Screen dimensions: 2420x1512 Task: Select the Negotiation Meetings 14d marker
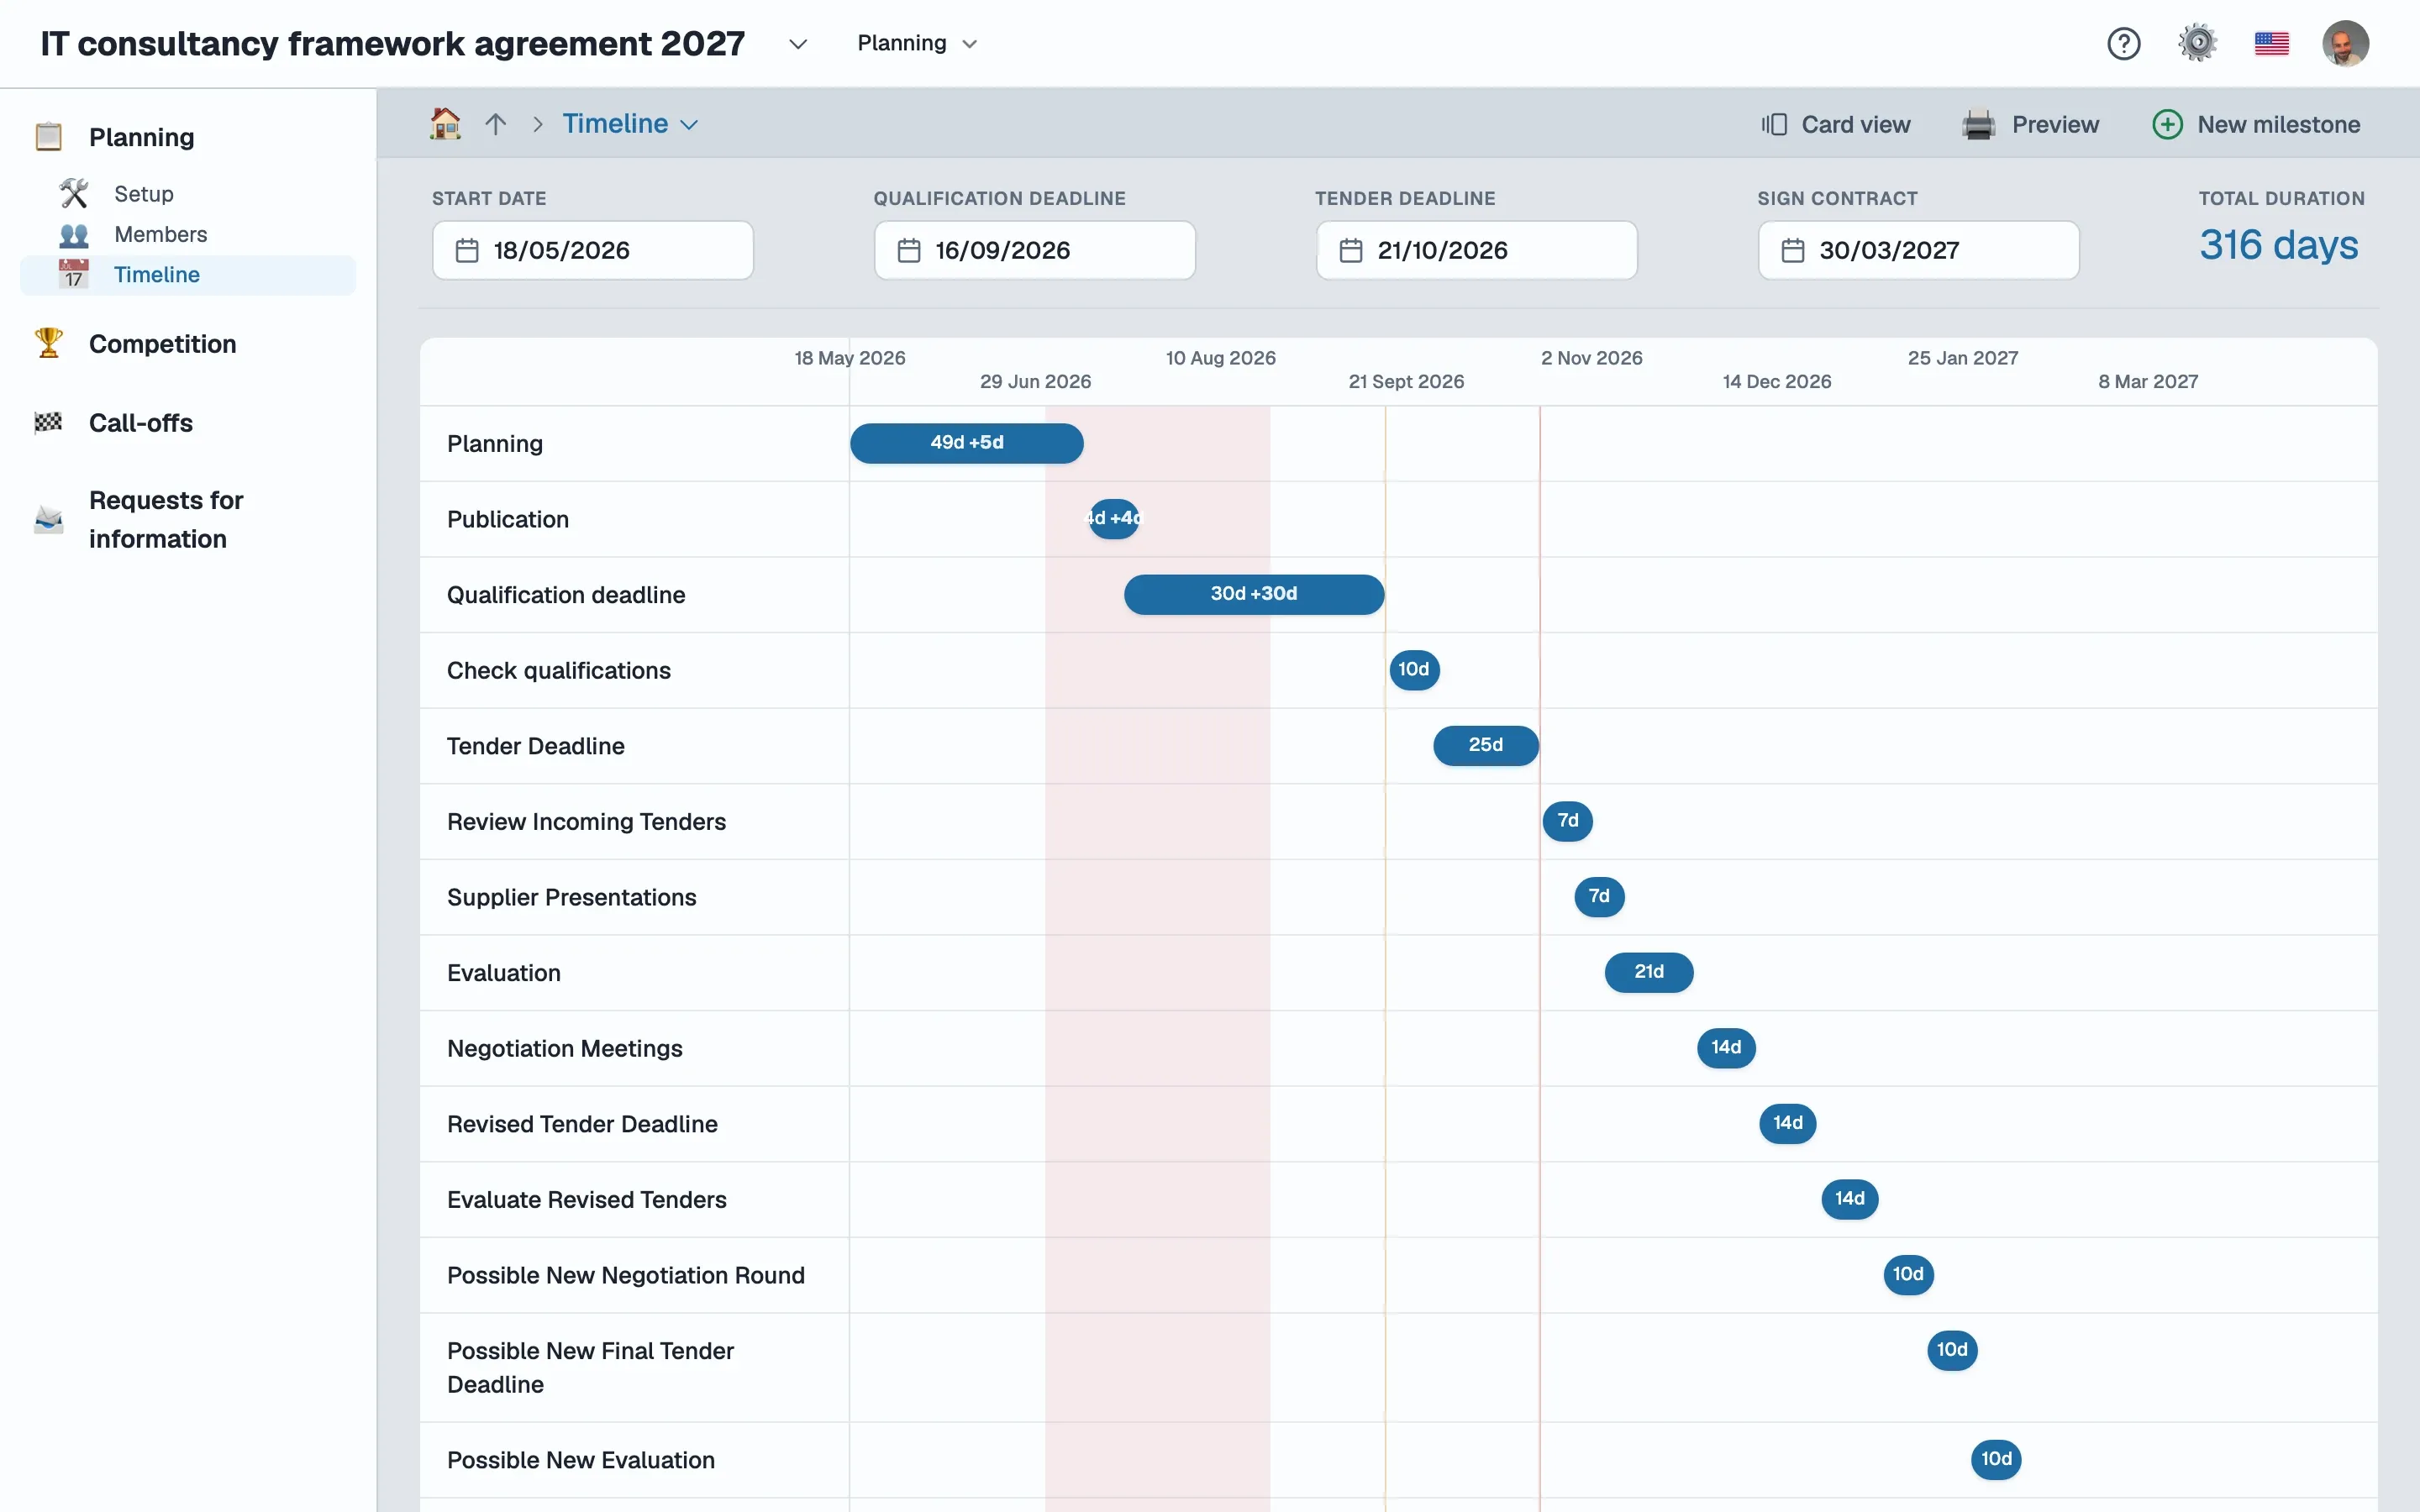pyautogui.click(x=1726, y=1047)
